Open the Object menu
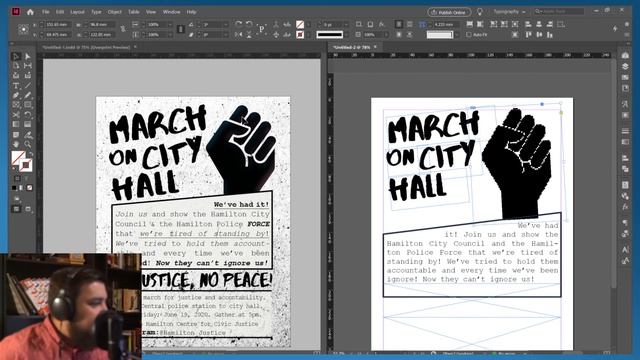Image resolution: width=640 pixels, height=360 pixels. tap(115, 12)
